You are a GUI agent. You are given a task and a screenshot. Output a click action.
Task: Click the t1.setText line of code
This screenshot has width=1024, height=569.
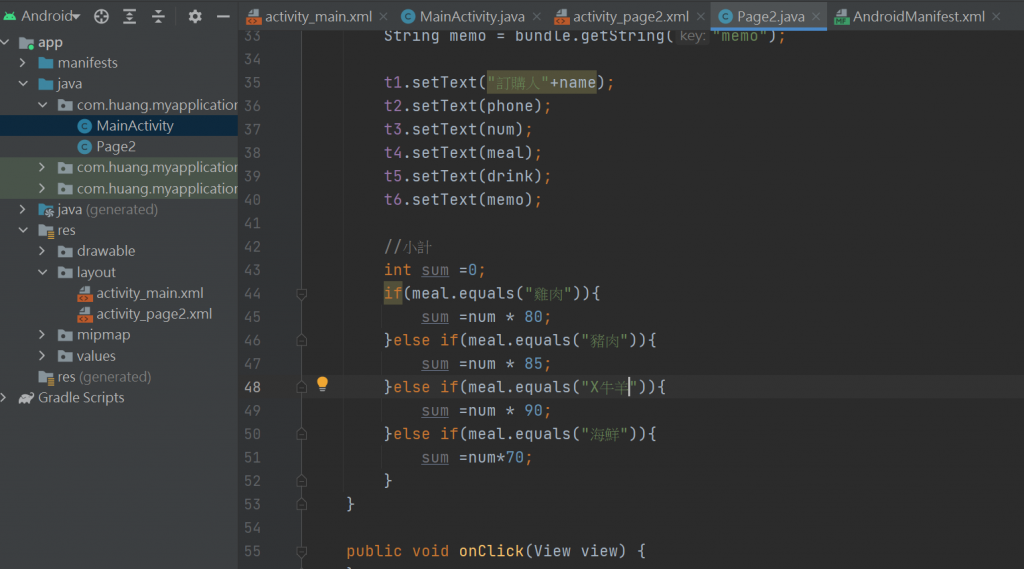click(x=499, y=83)
